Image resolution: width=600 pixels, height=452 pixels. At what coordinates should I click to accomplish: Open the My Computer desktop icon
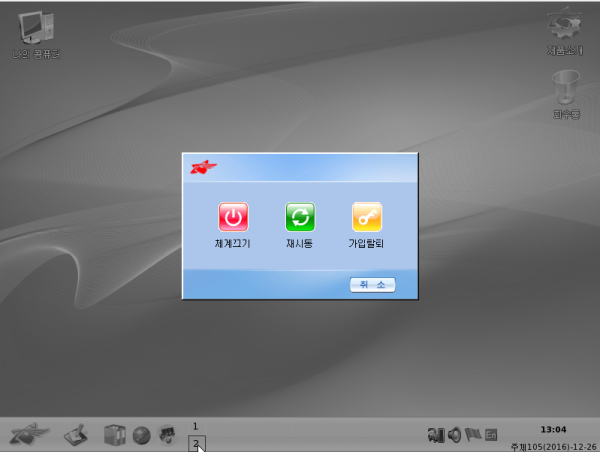pos(36,28)
